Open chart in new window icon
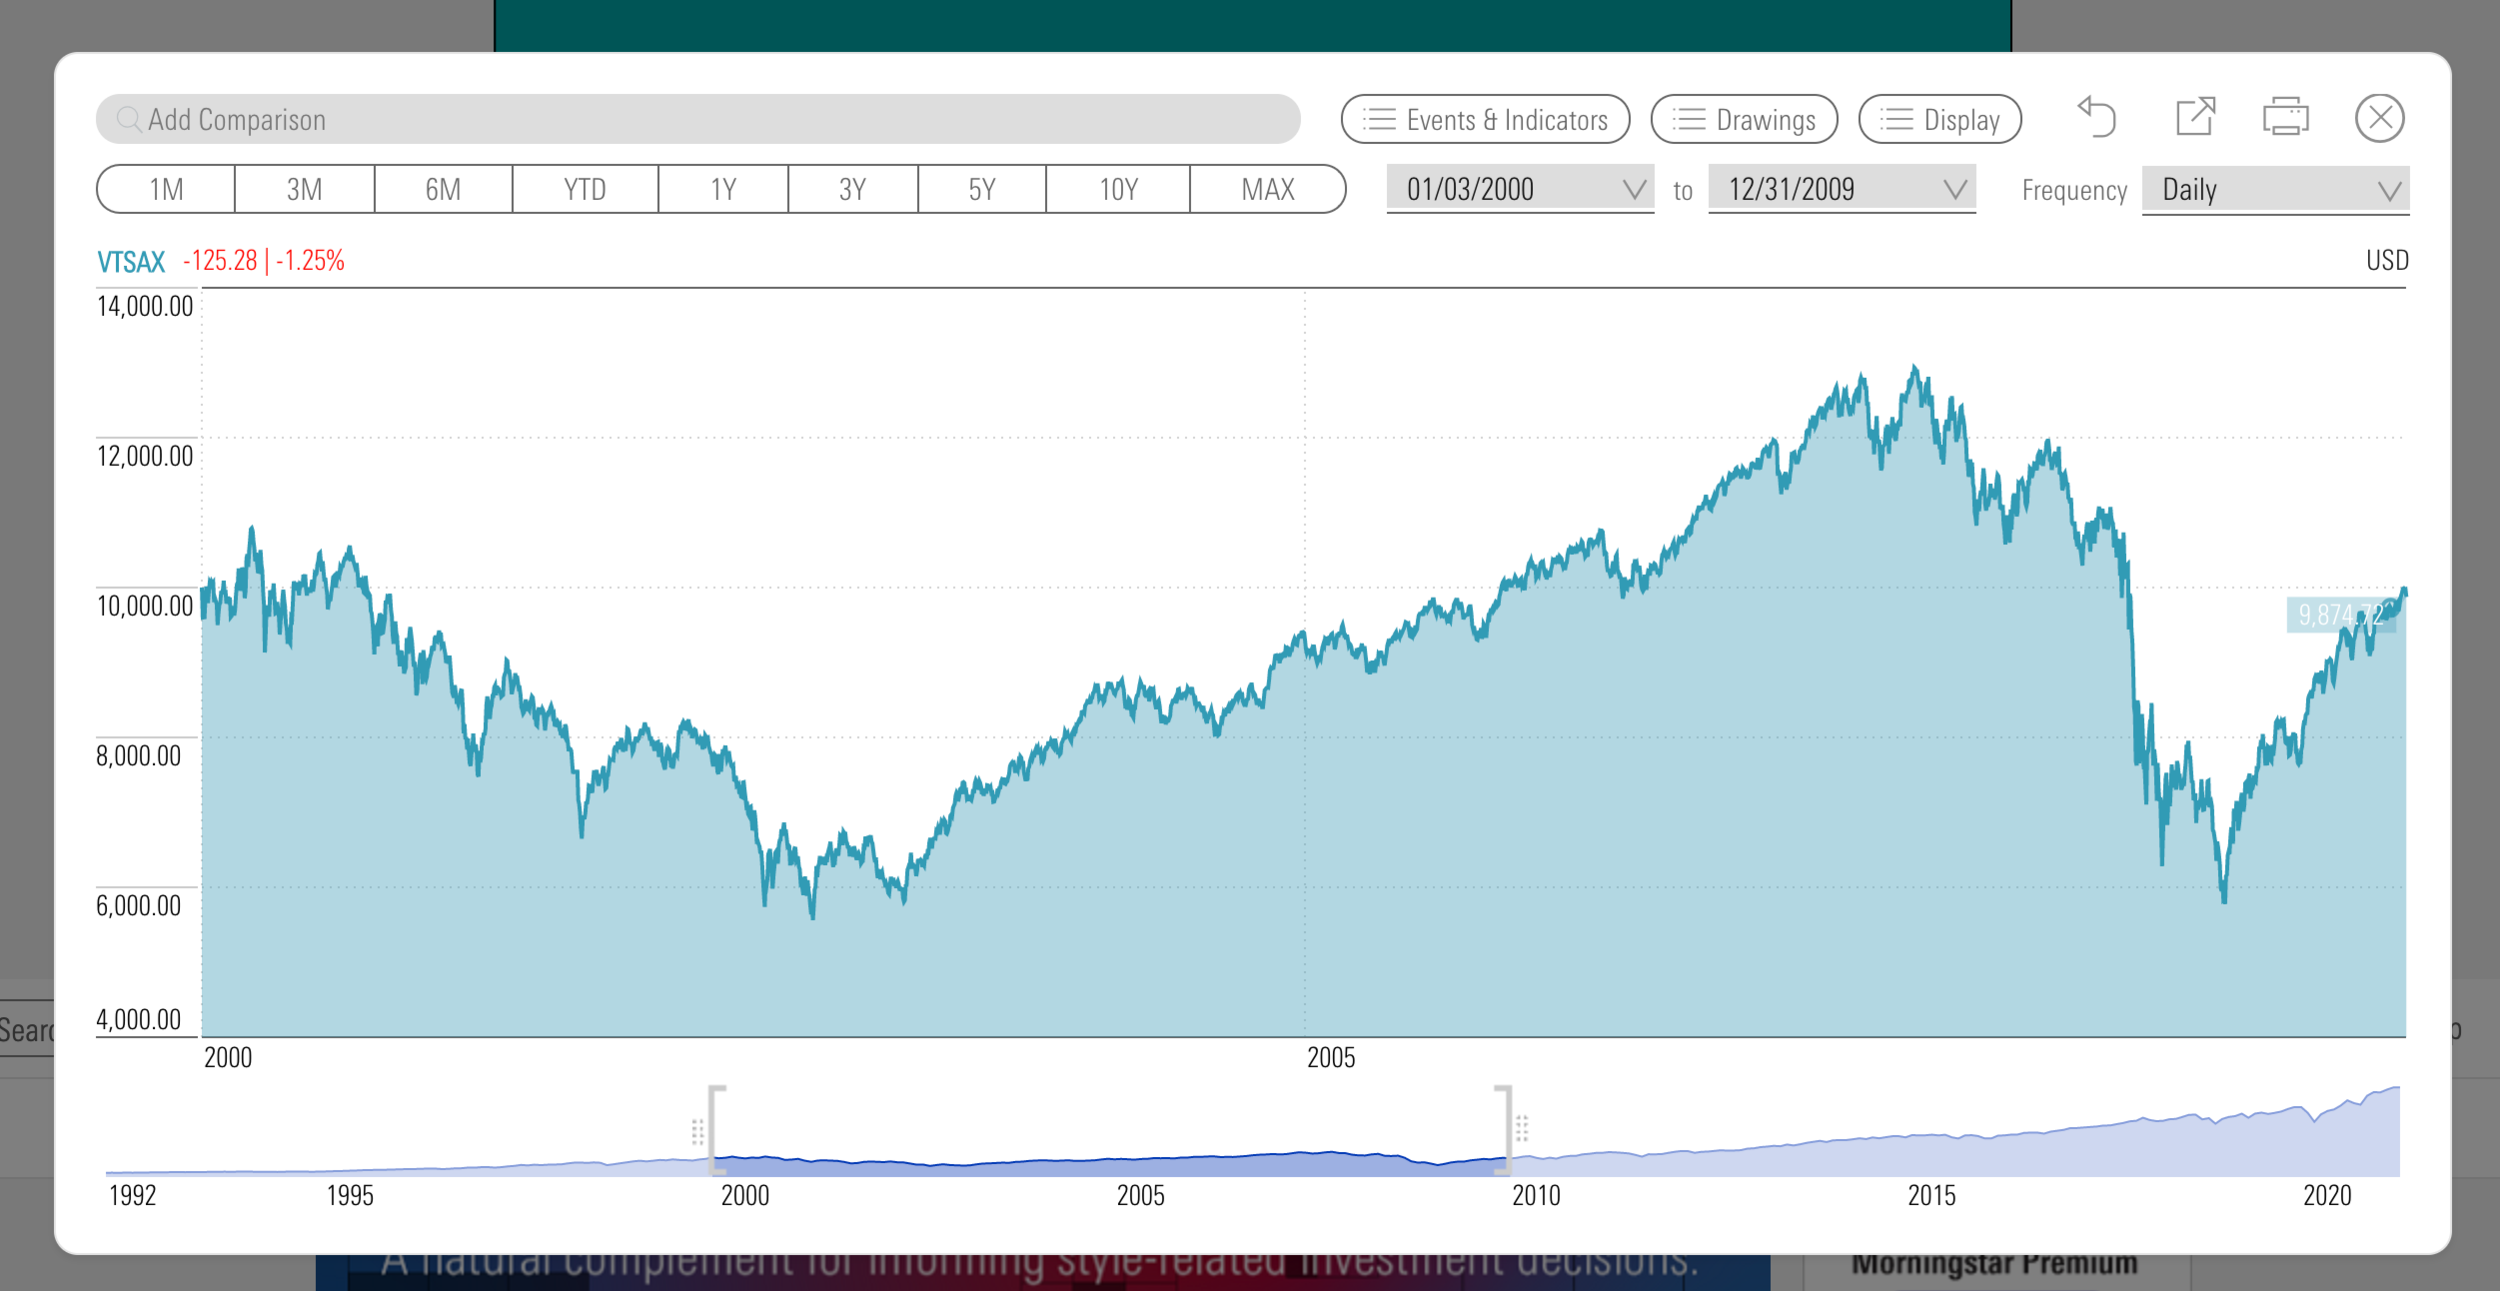The height and width of the screenshot is (1291, 2500). [2196, 117]
